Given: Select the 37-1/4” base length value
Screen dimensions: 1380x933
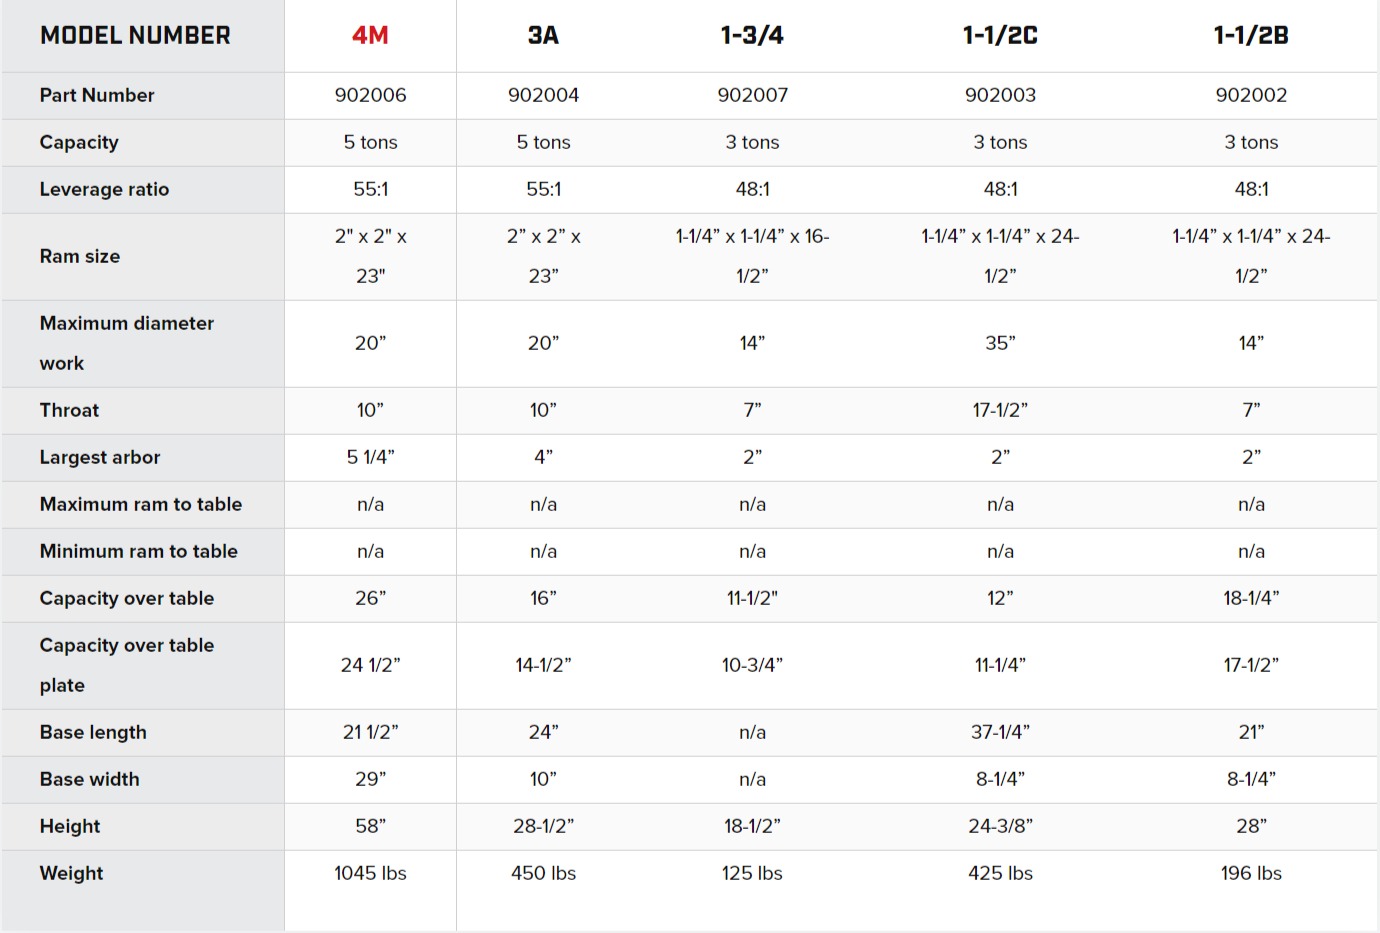Looking at the screenshot, I should coord(1000,732).
